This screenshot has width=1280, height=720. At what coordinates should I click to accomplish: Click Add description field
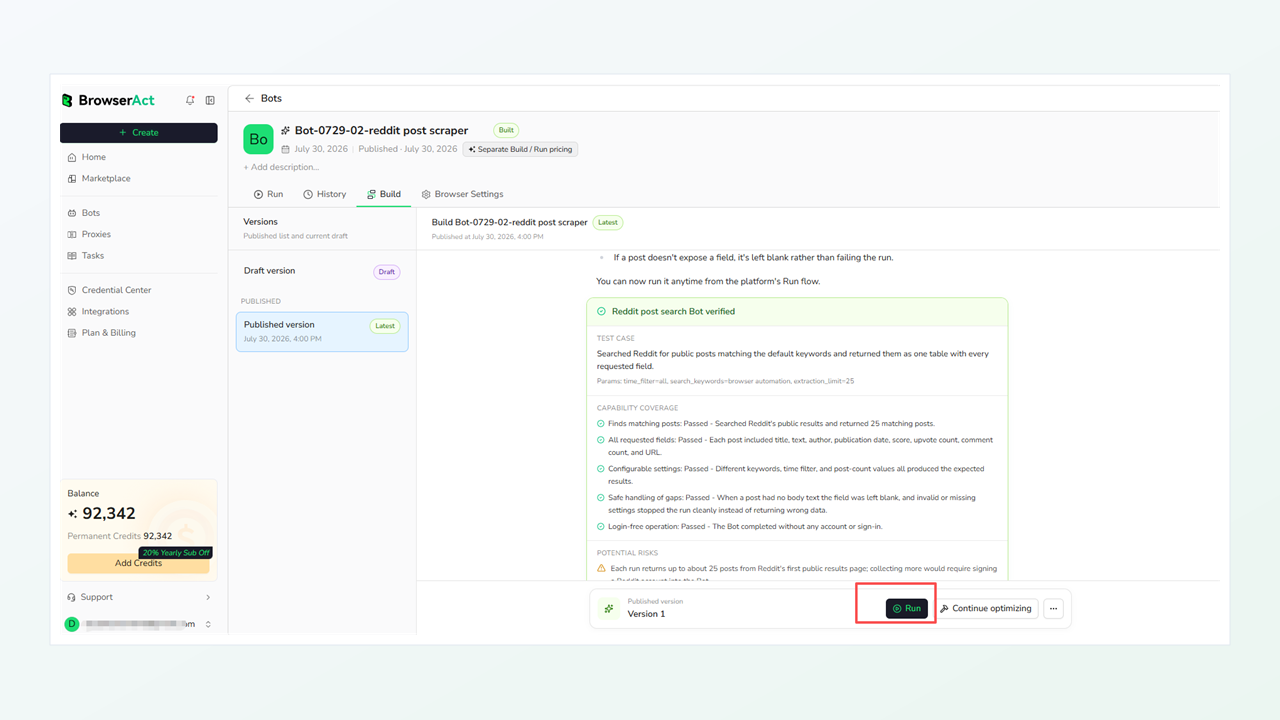coord(281,167)
